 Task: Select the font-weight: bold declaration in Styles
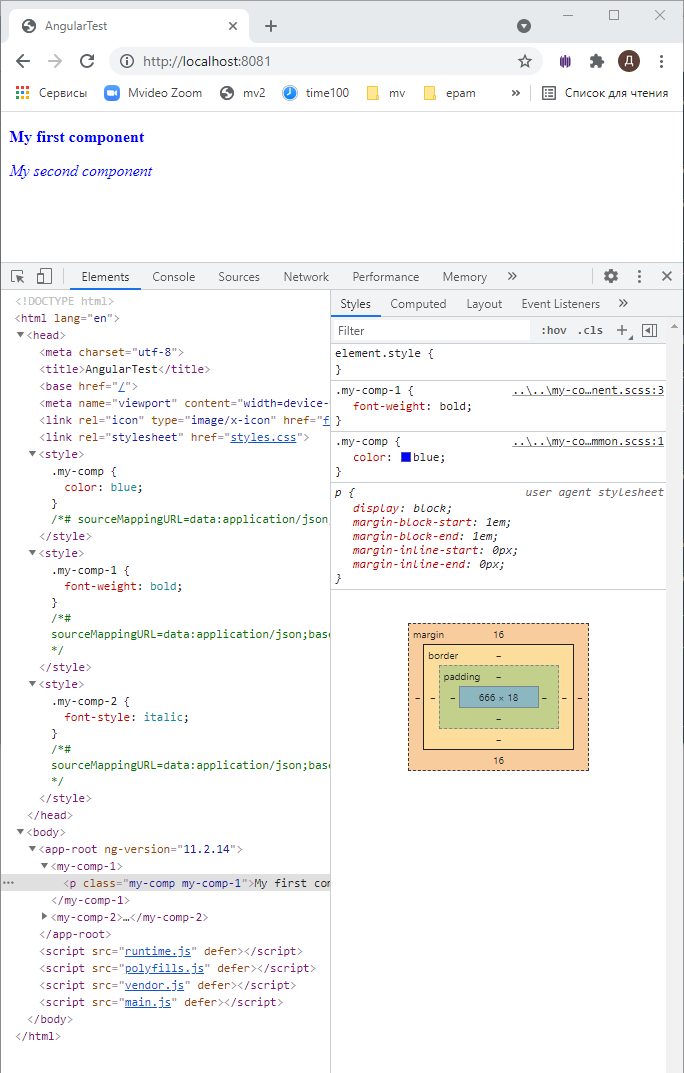[x=412, y=406]
